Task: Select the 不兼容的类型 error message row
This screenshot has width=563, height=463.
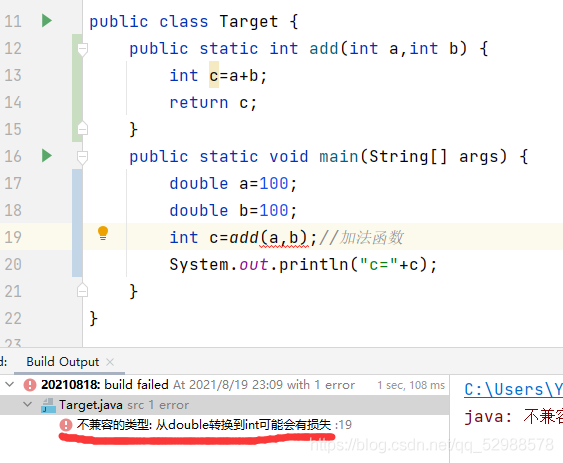Action: (x=224, y=425)
